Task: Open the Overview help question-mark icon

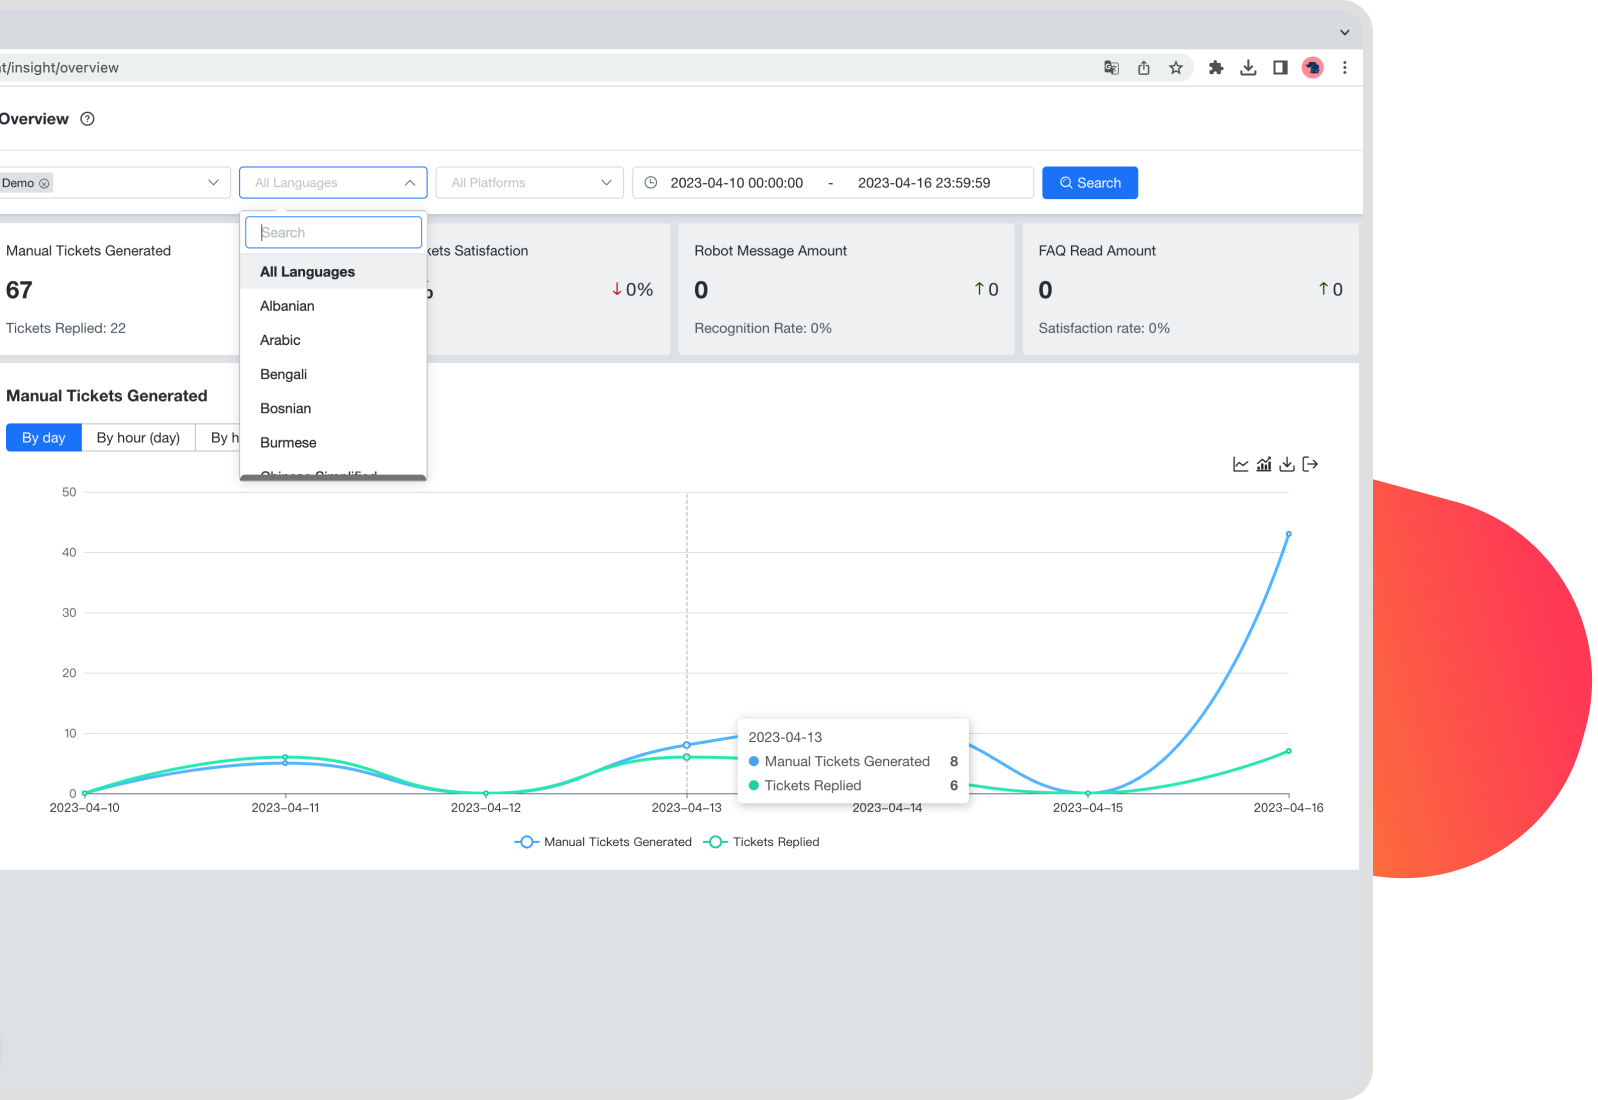Action: 88,119
